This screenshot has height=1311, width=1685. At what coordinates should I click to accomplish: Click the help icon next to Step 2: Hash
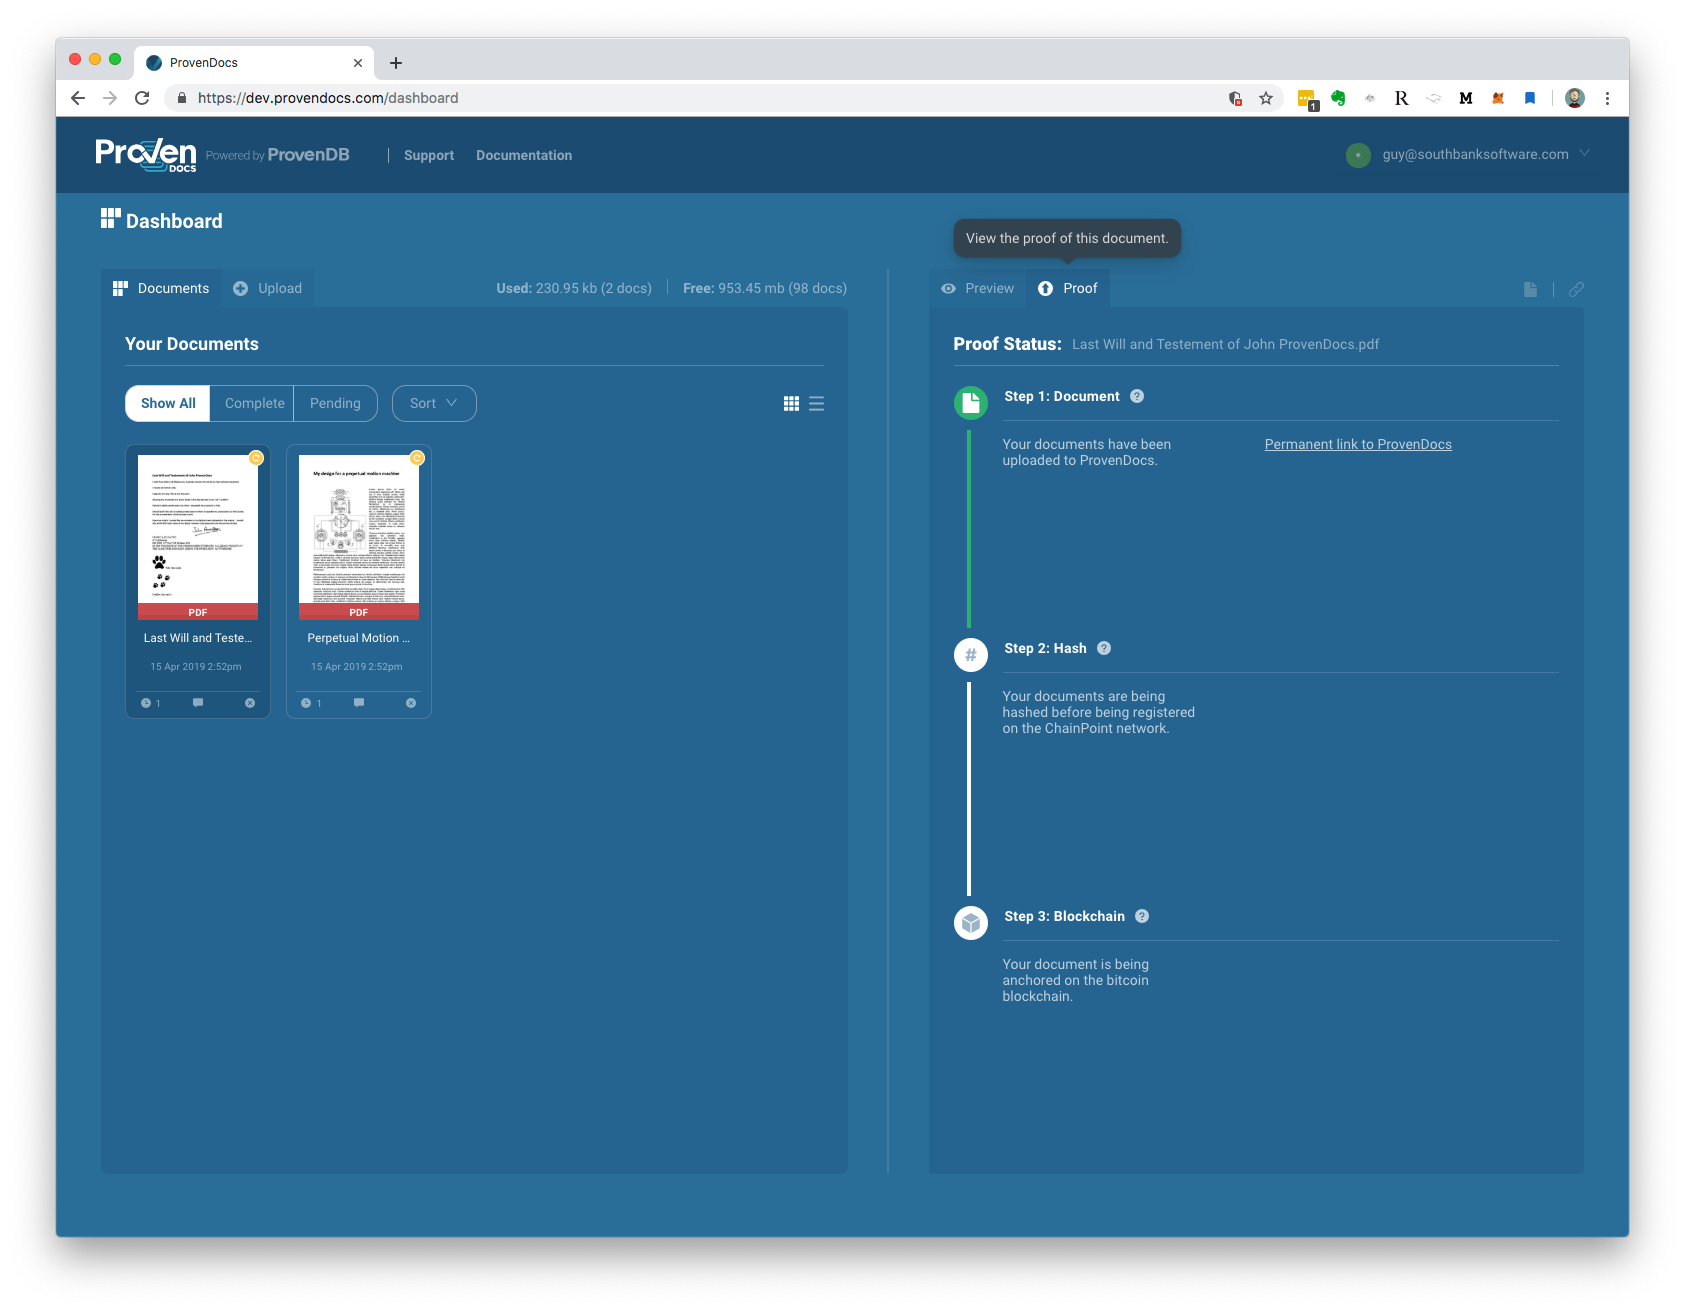[1104, 648]
